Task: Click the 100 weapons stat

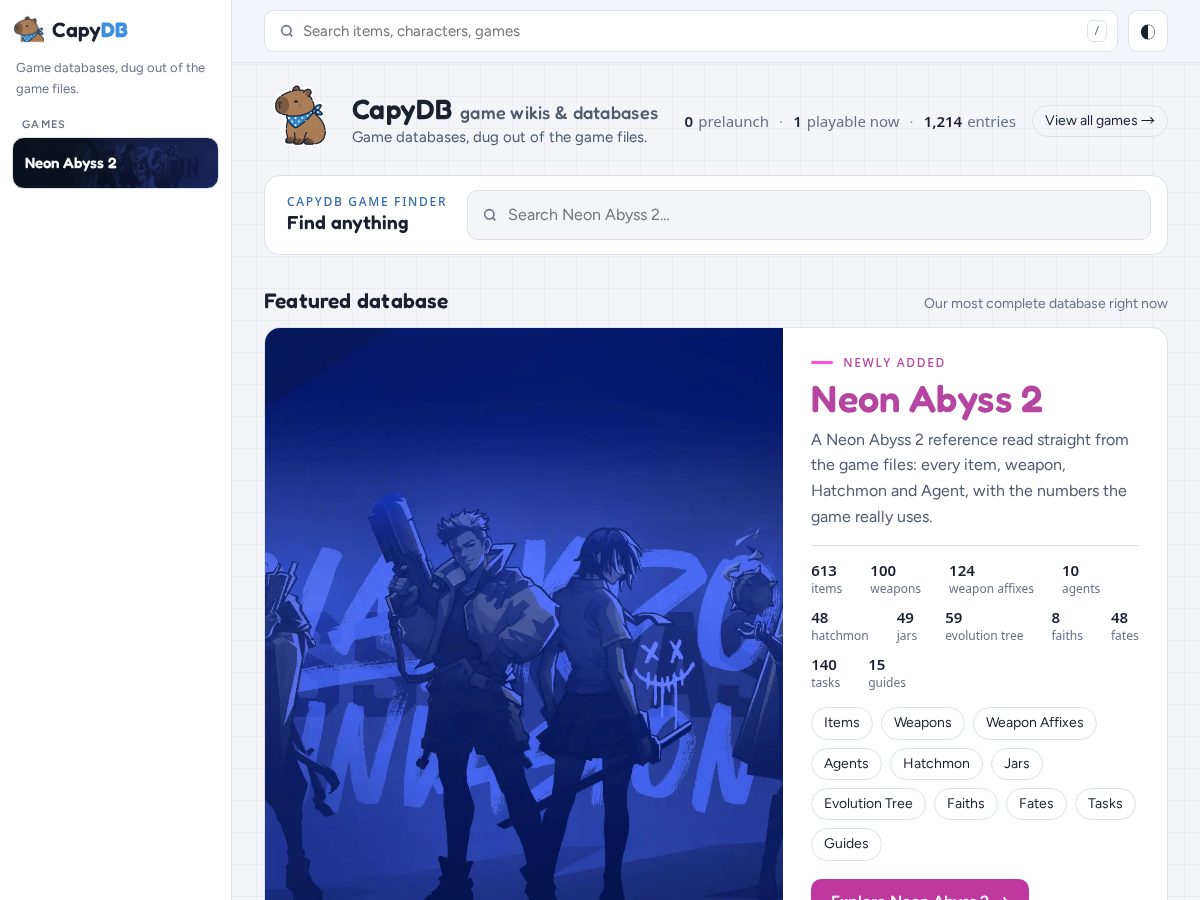Action: [x=895, y=580]
